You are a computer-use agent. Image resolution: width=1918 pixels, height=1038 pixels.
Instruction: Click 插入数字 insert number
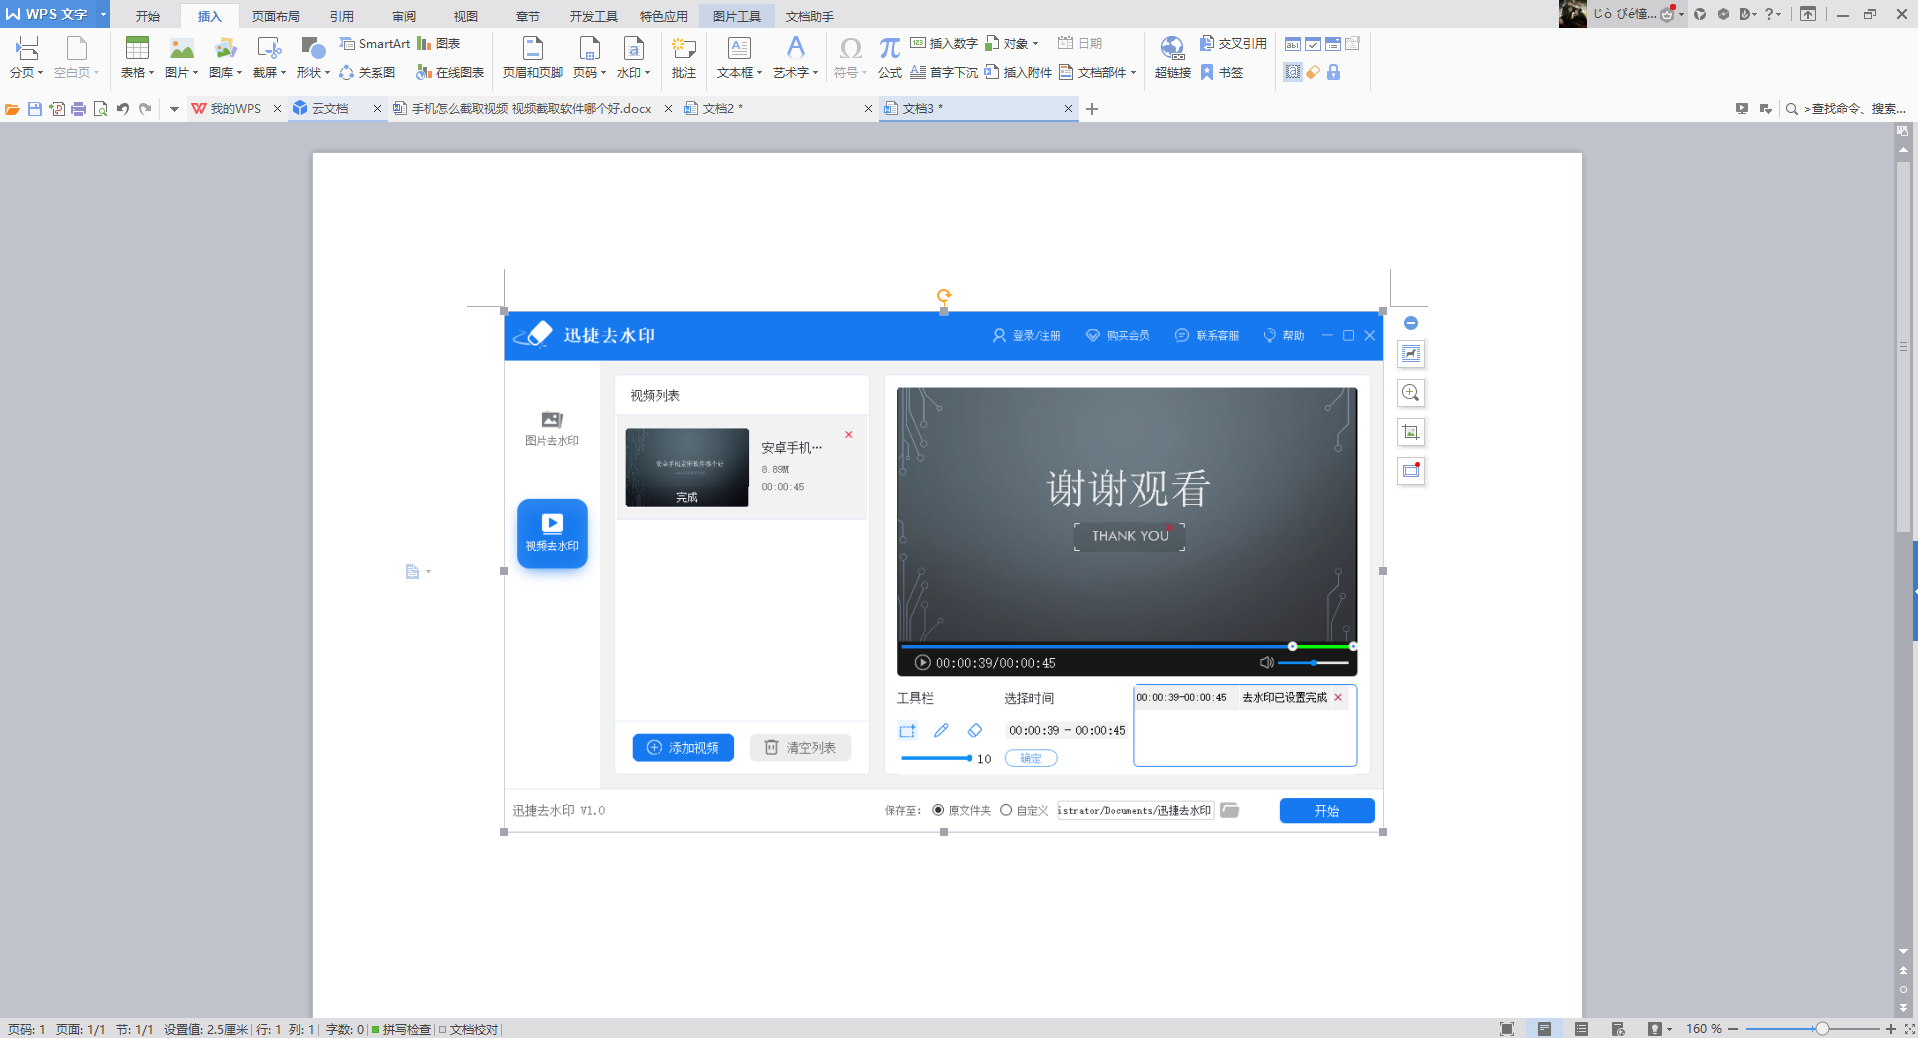(944, 44)
